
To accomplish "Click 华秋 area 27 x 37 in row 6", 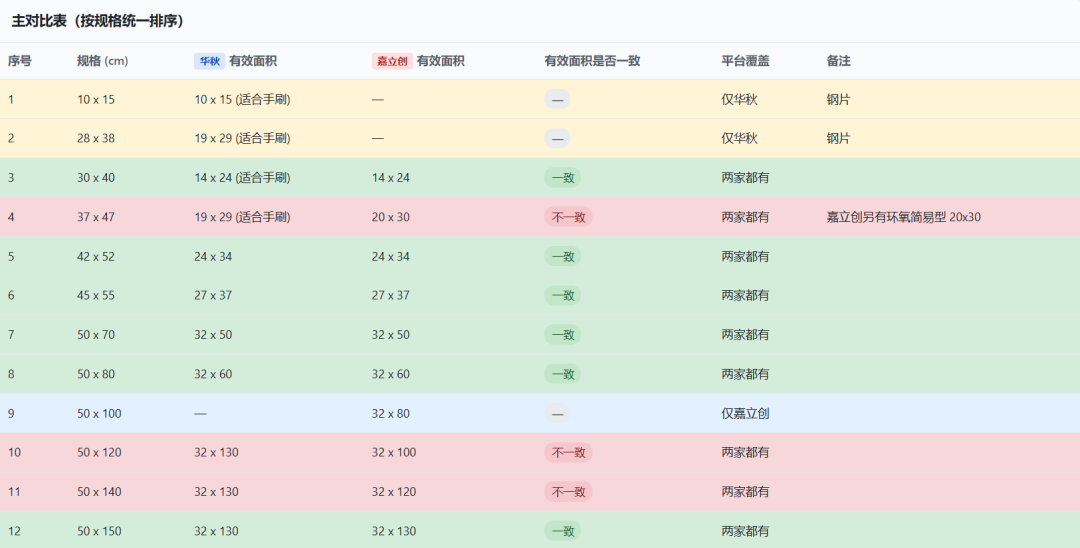I will [213, 295].
